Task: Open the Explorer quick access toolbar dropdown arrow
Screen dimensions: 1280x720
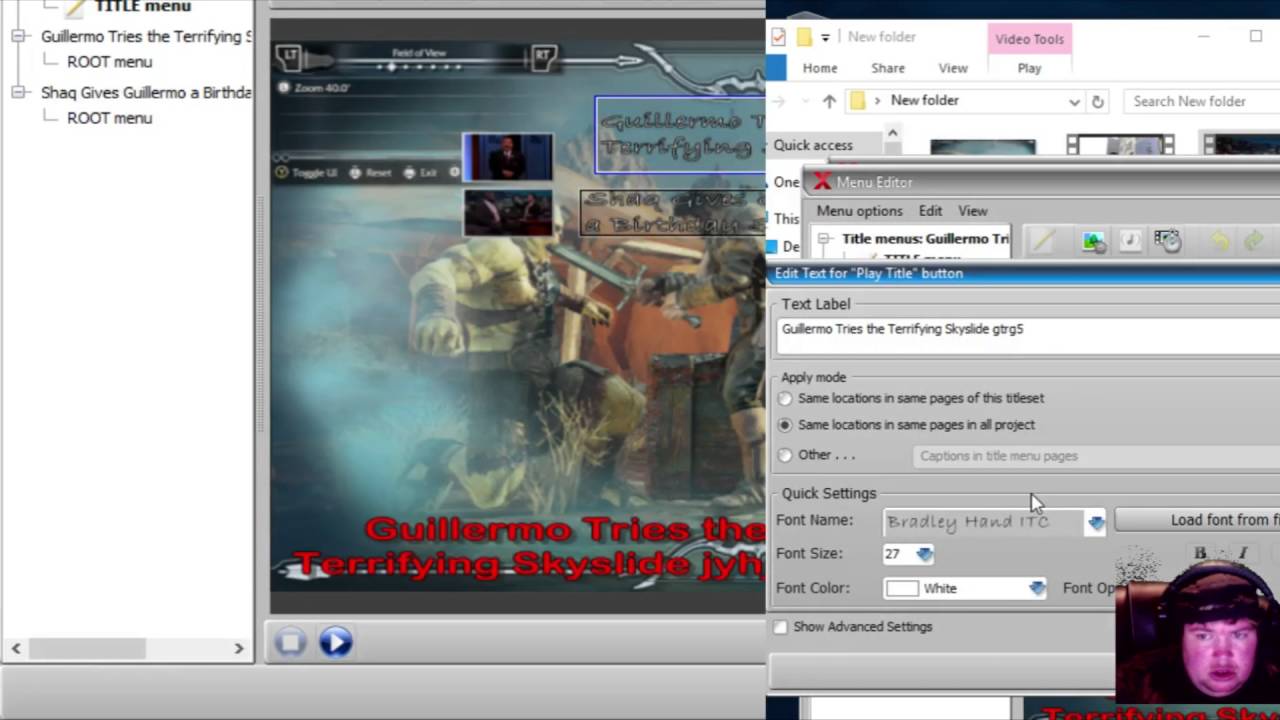Action: (x=826, y=38)
